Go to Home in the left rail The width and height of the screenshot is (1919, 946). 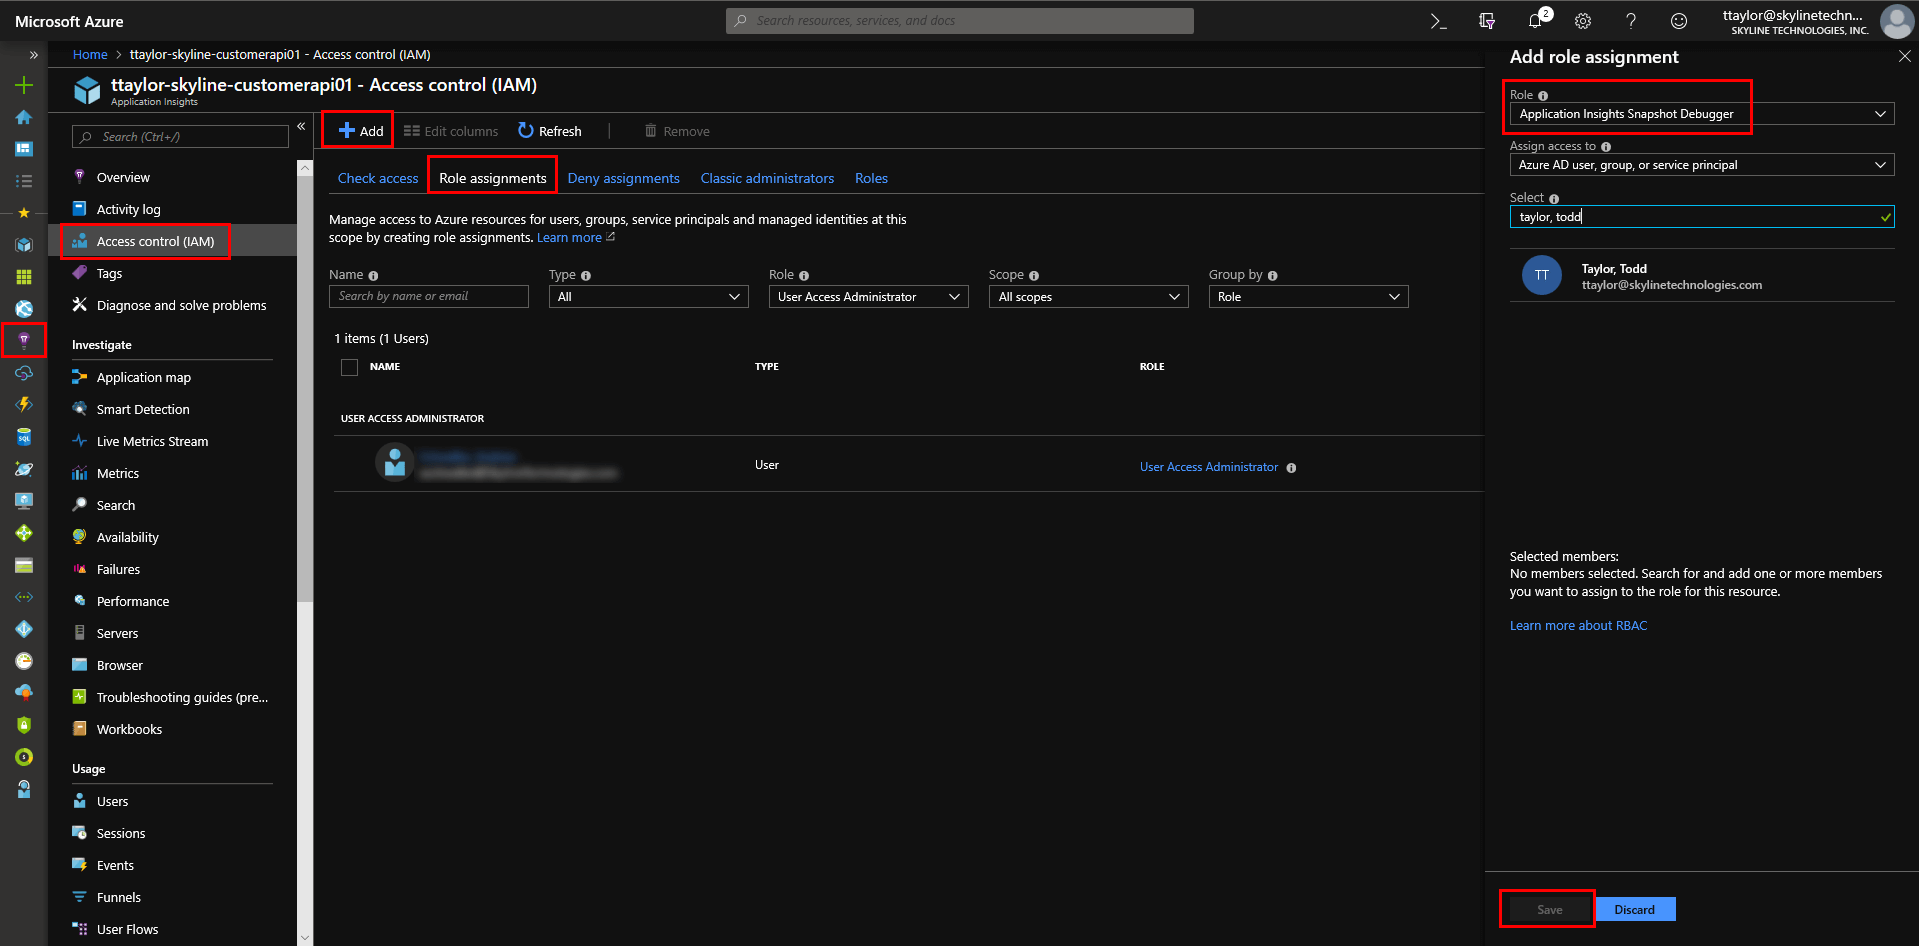[x=24, y=117]
